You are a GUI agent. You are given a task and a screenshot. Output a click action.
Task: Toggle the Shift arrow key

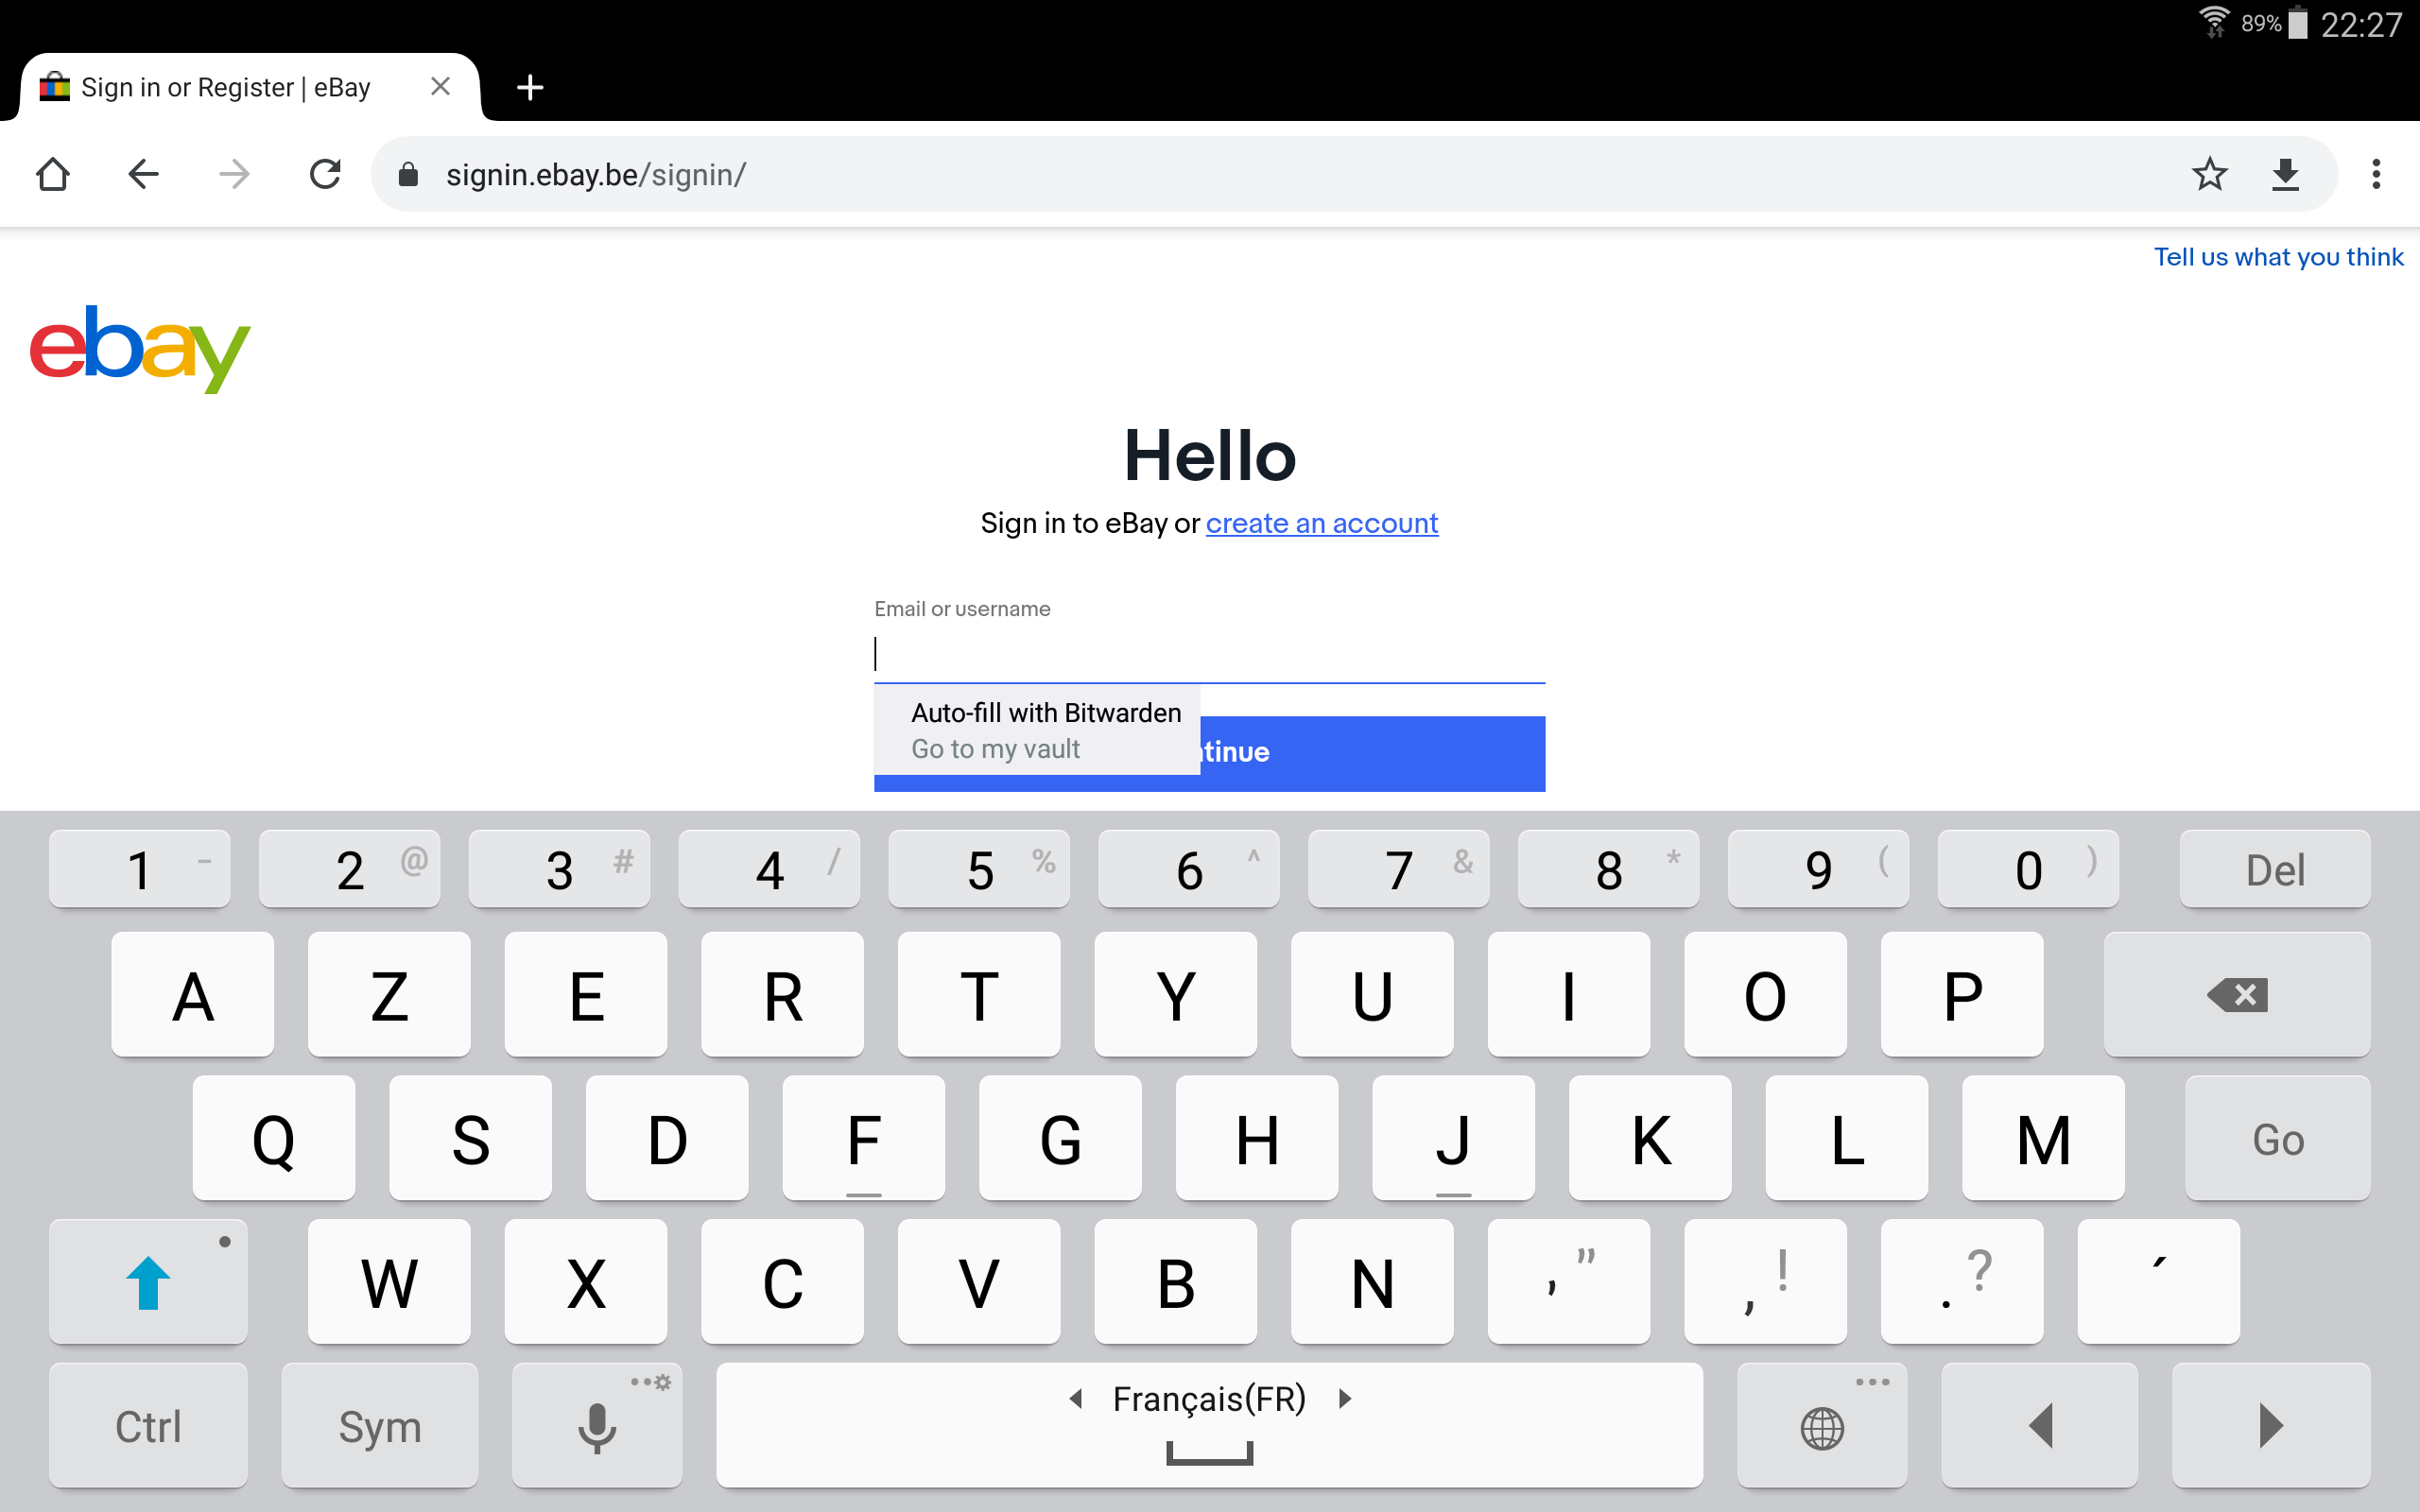coord(148,1282)
